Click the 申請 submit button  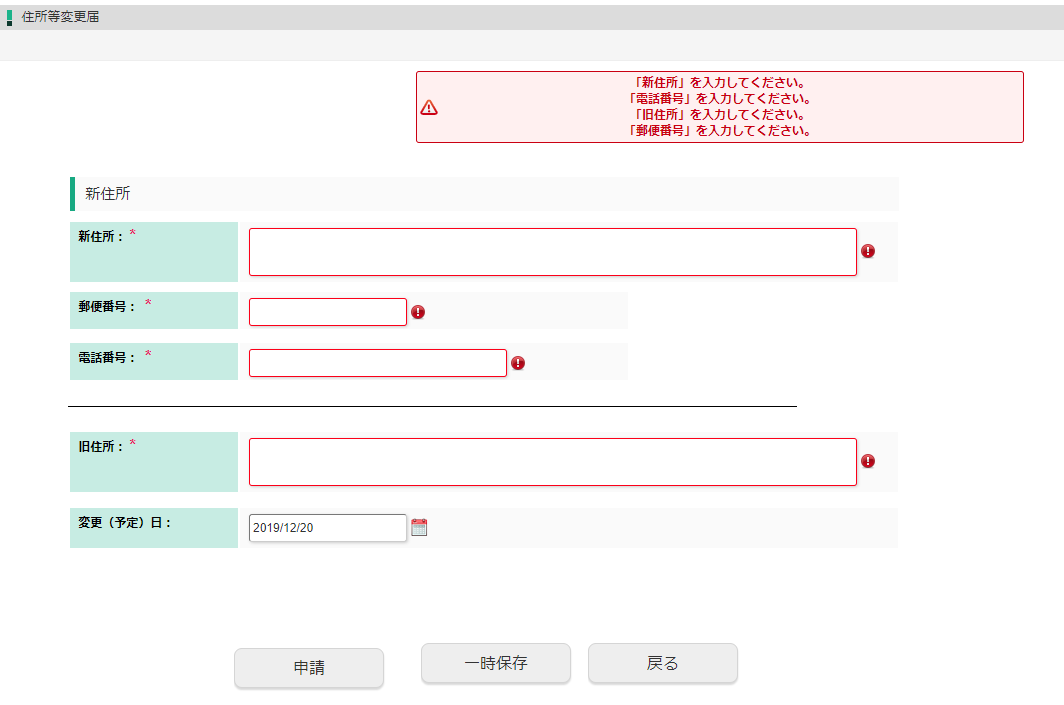coord(309,668)
